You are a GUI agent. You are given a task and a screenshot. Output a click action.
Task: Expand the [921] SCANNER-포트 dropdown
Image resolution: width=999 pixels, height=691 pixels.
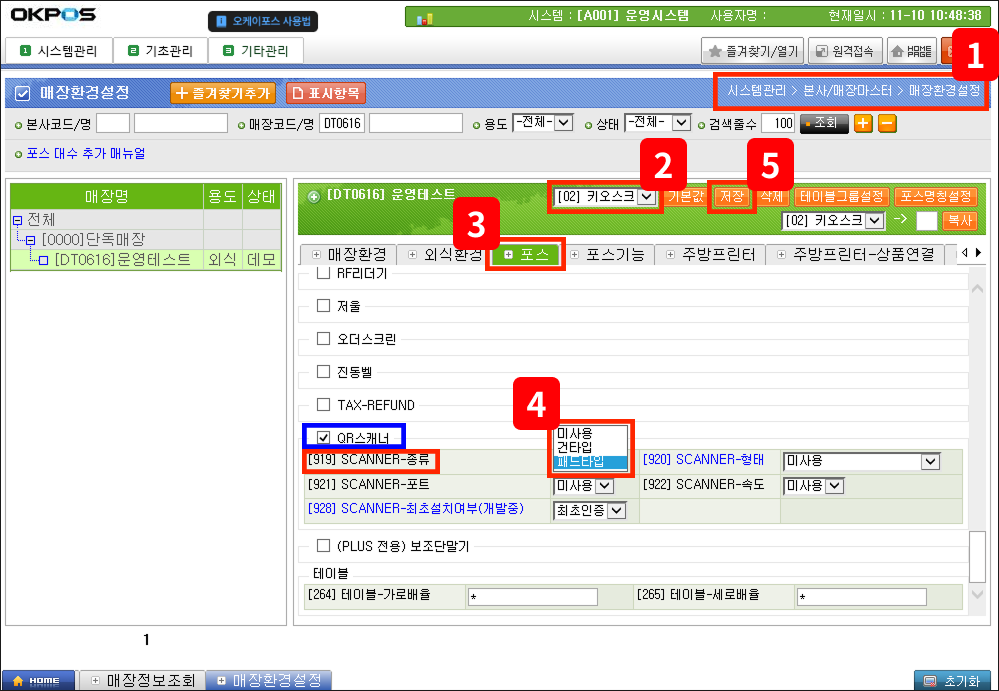tap(603, 486)
